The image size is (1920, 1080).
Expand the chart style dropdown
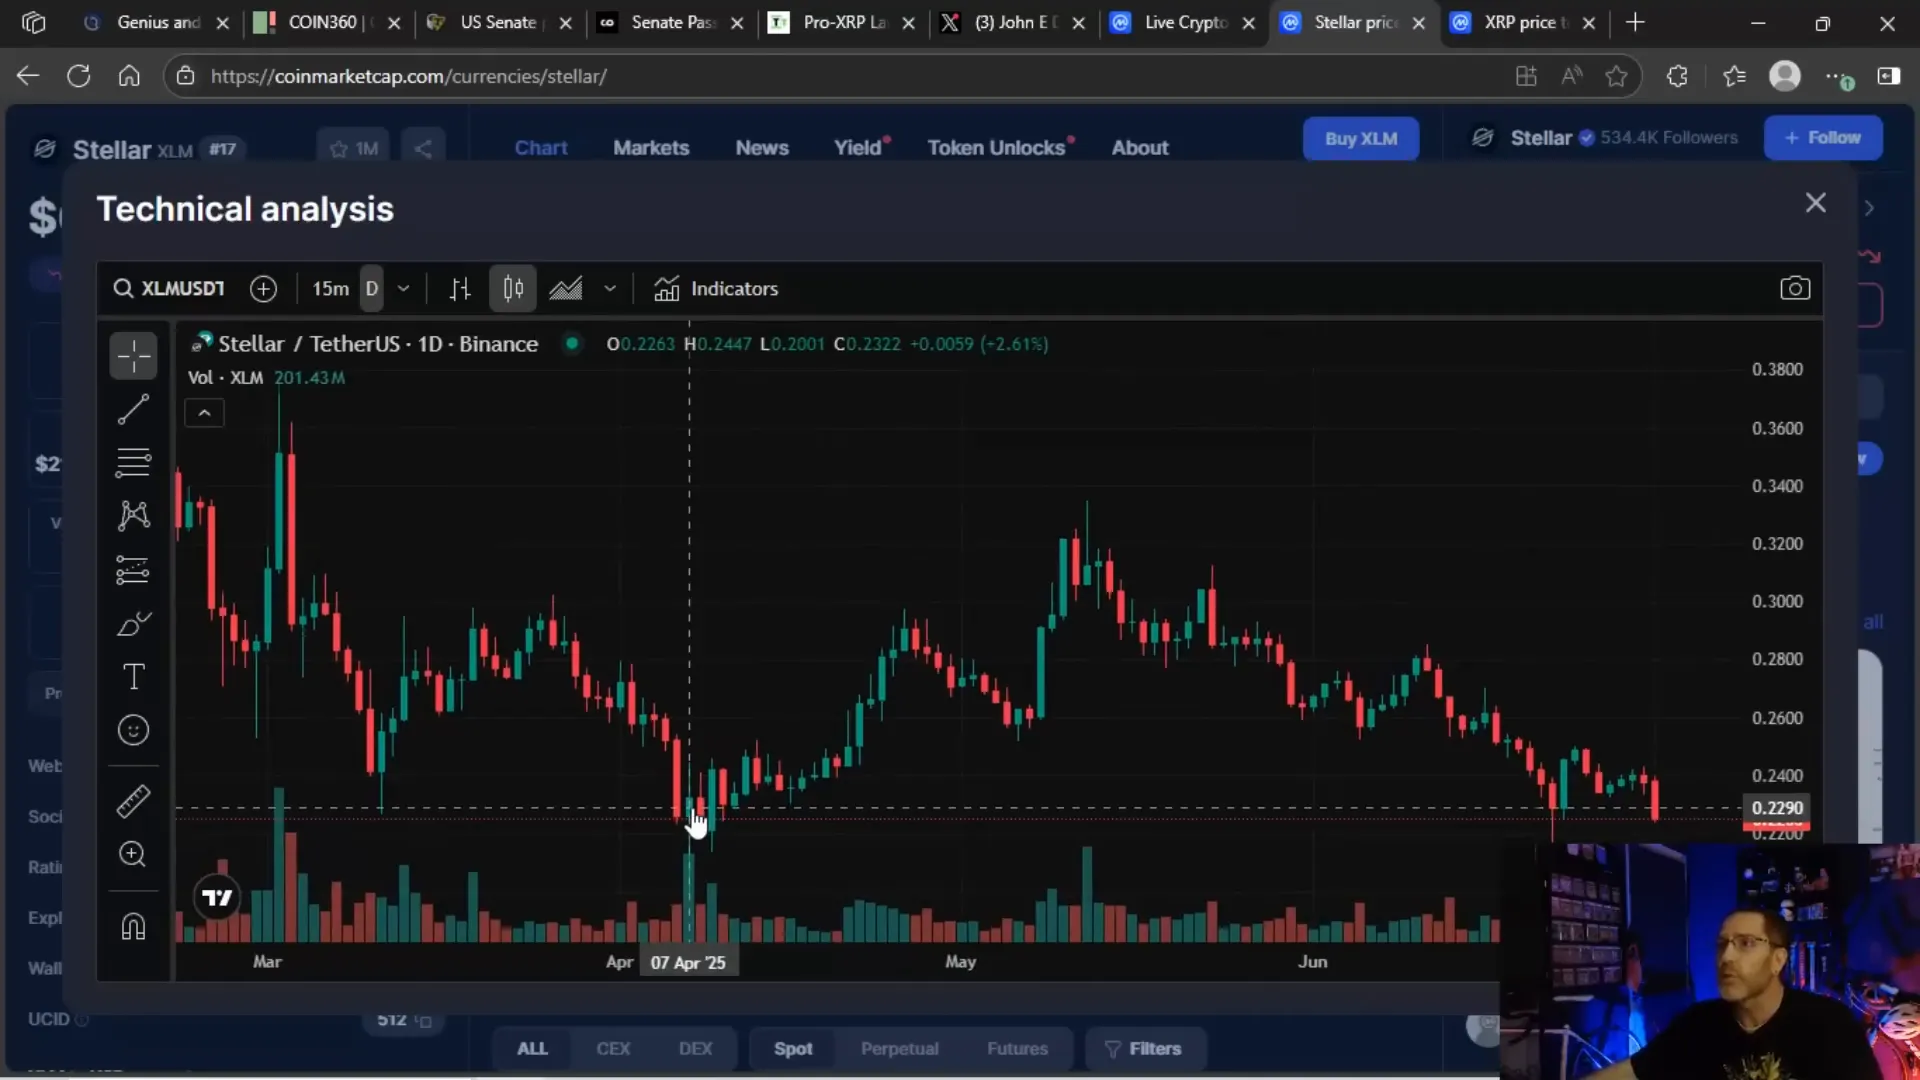coord(610,289)
